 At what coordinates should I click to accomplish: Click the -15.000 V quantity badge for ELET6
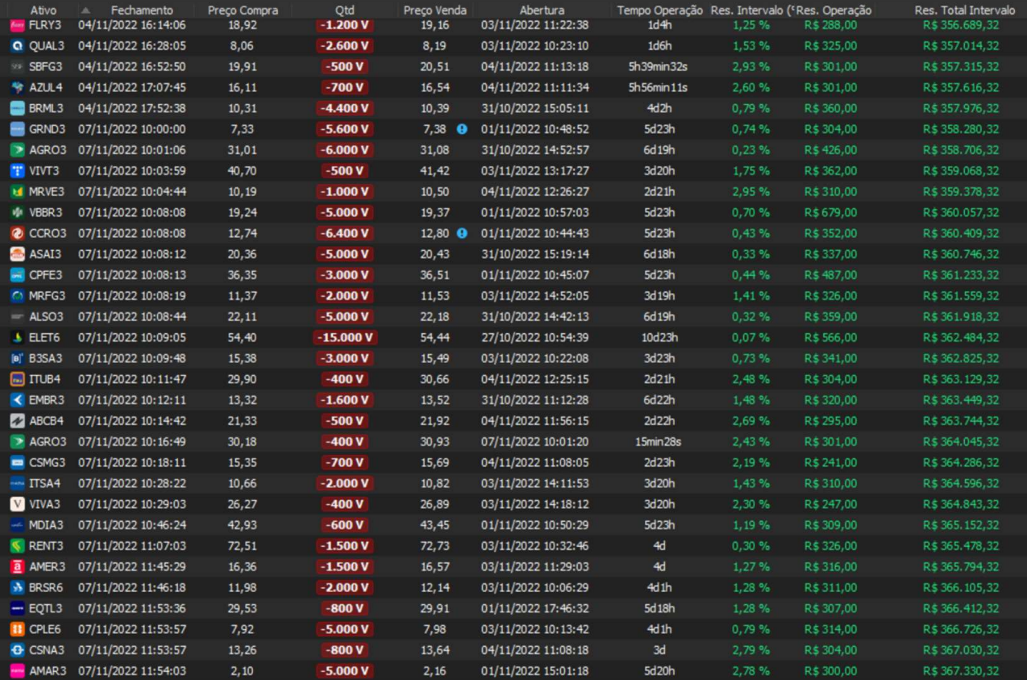pos(345,337)
